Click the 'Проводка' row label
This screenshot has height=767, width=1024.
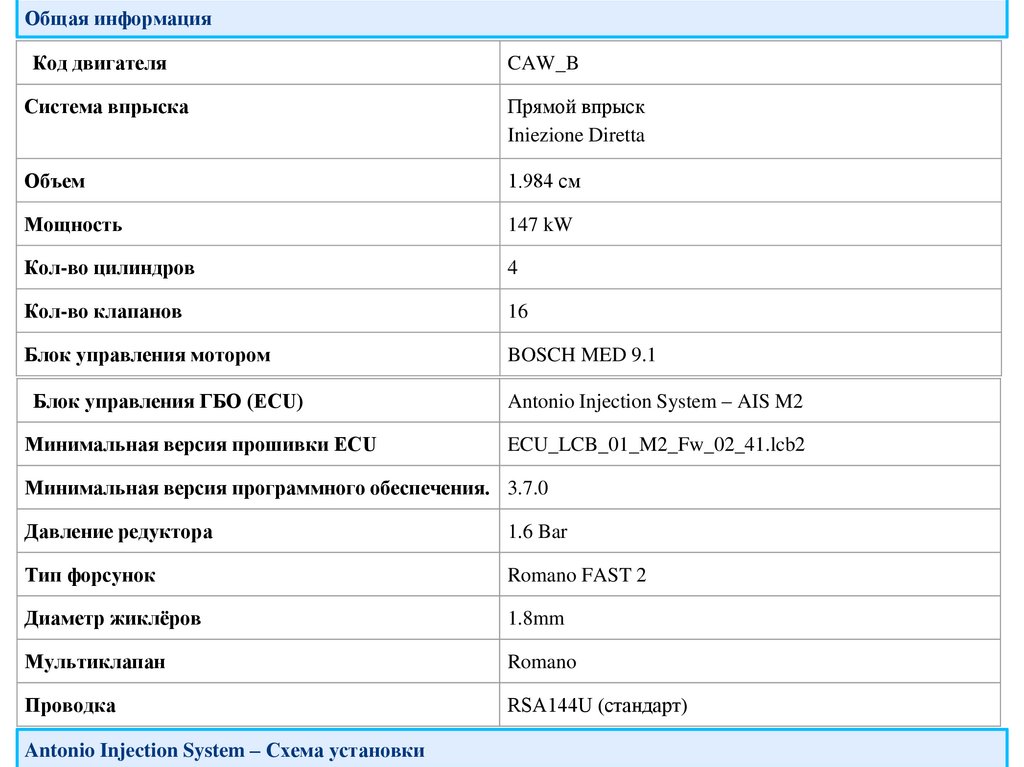70,706
